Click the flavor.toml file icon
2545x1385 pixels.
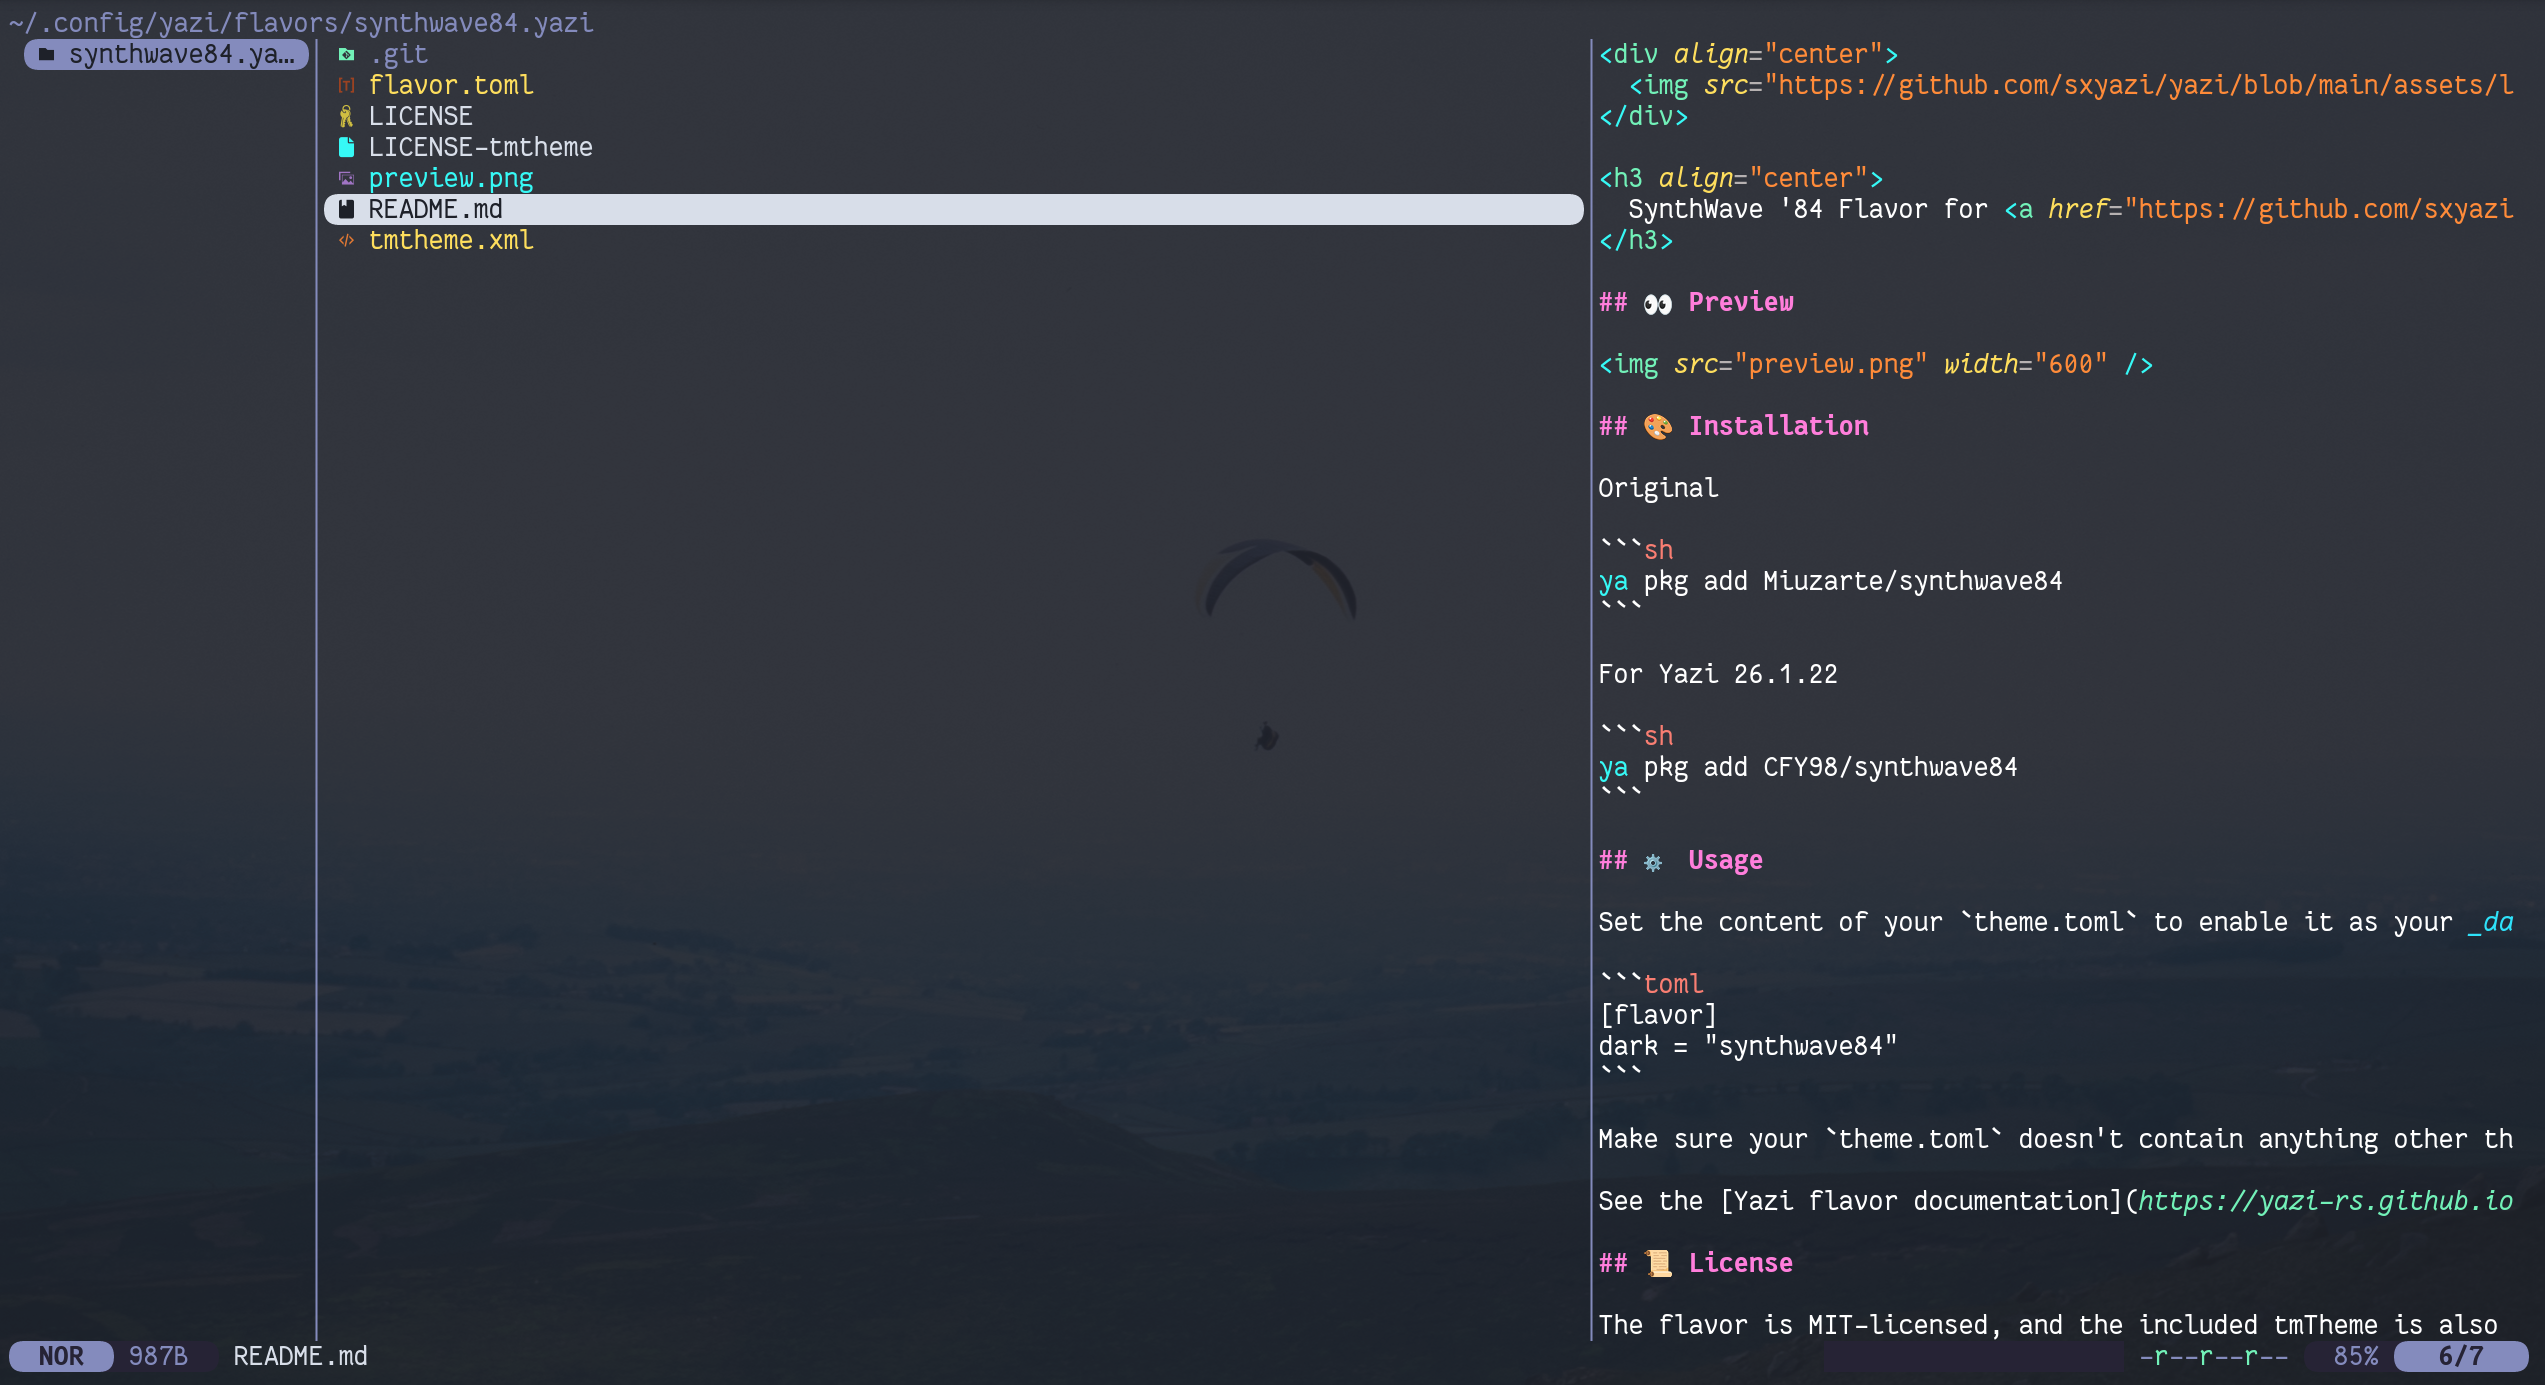[x=346, y=85]
